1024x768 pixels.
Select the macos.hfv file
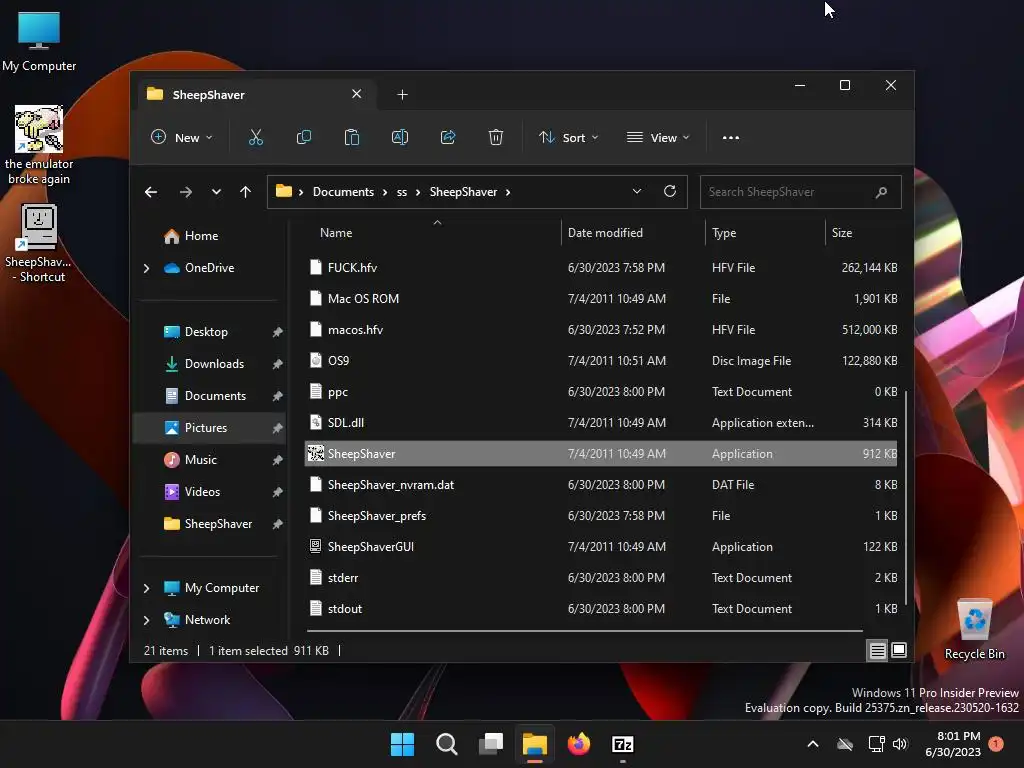(x=601, y=330)
